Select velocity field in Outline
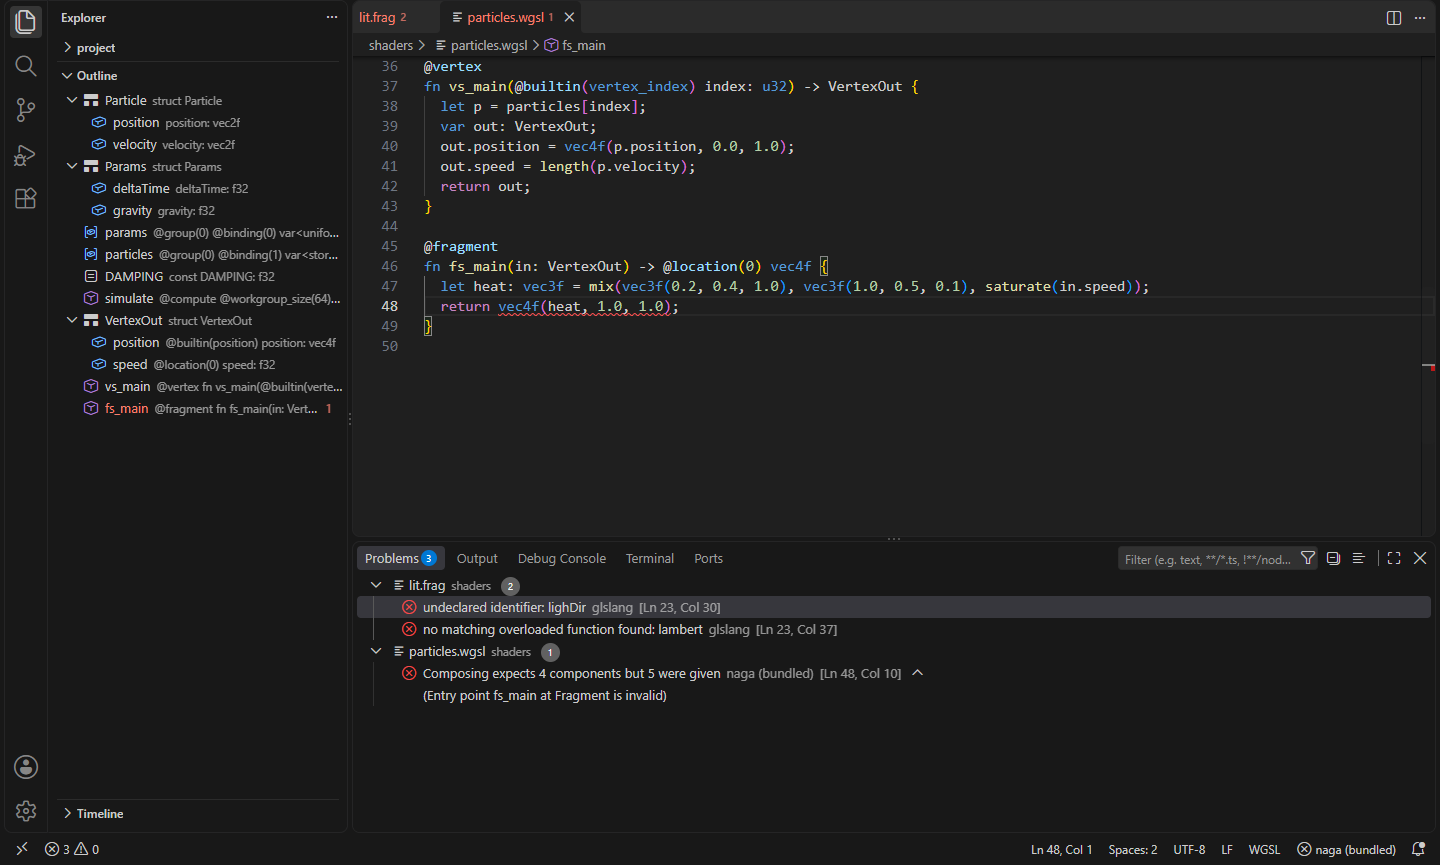 tap(198, 144)
